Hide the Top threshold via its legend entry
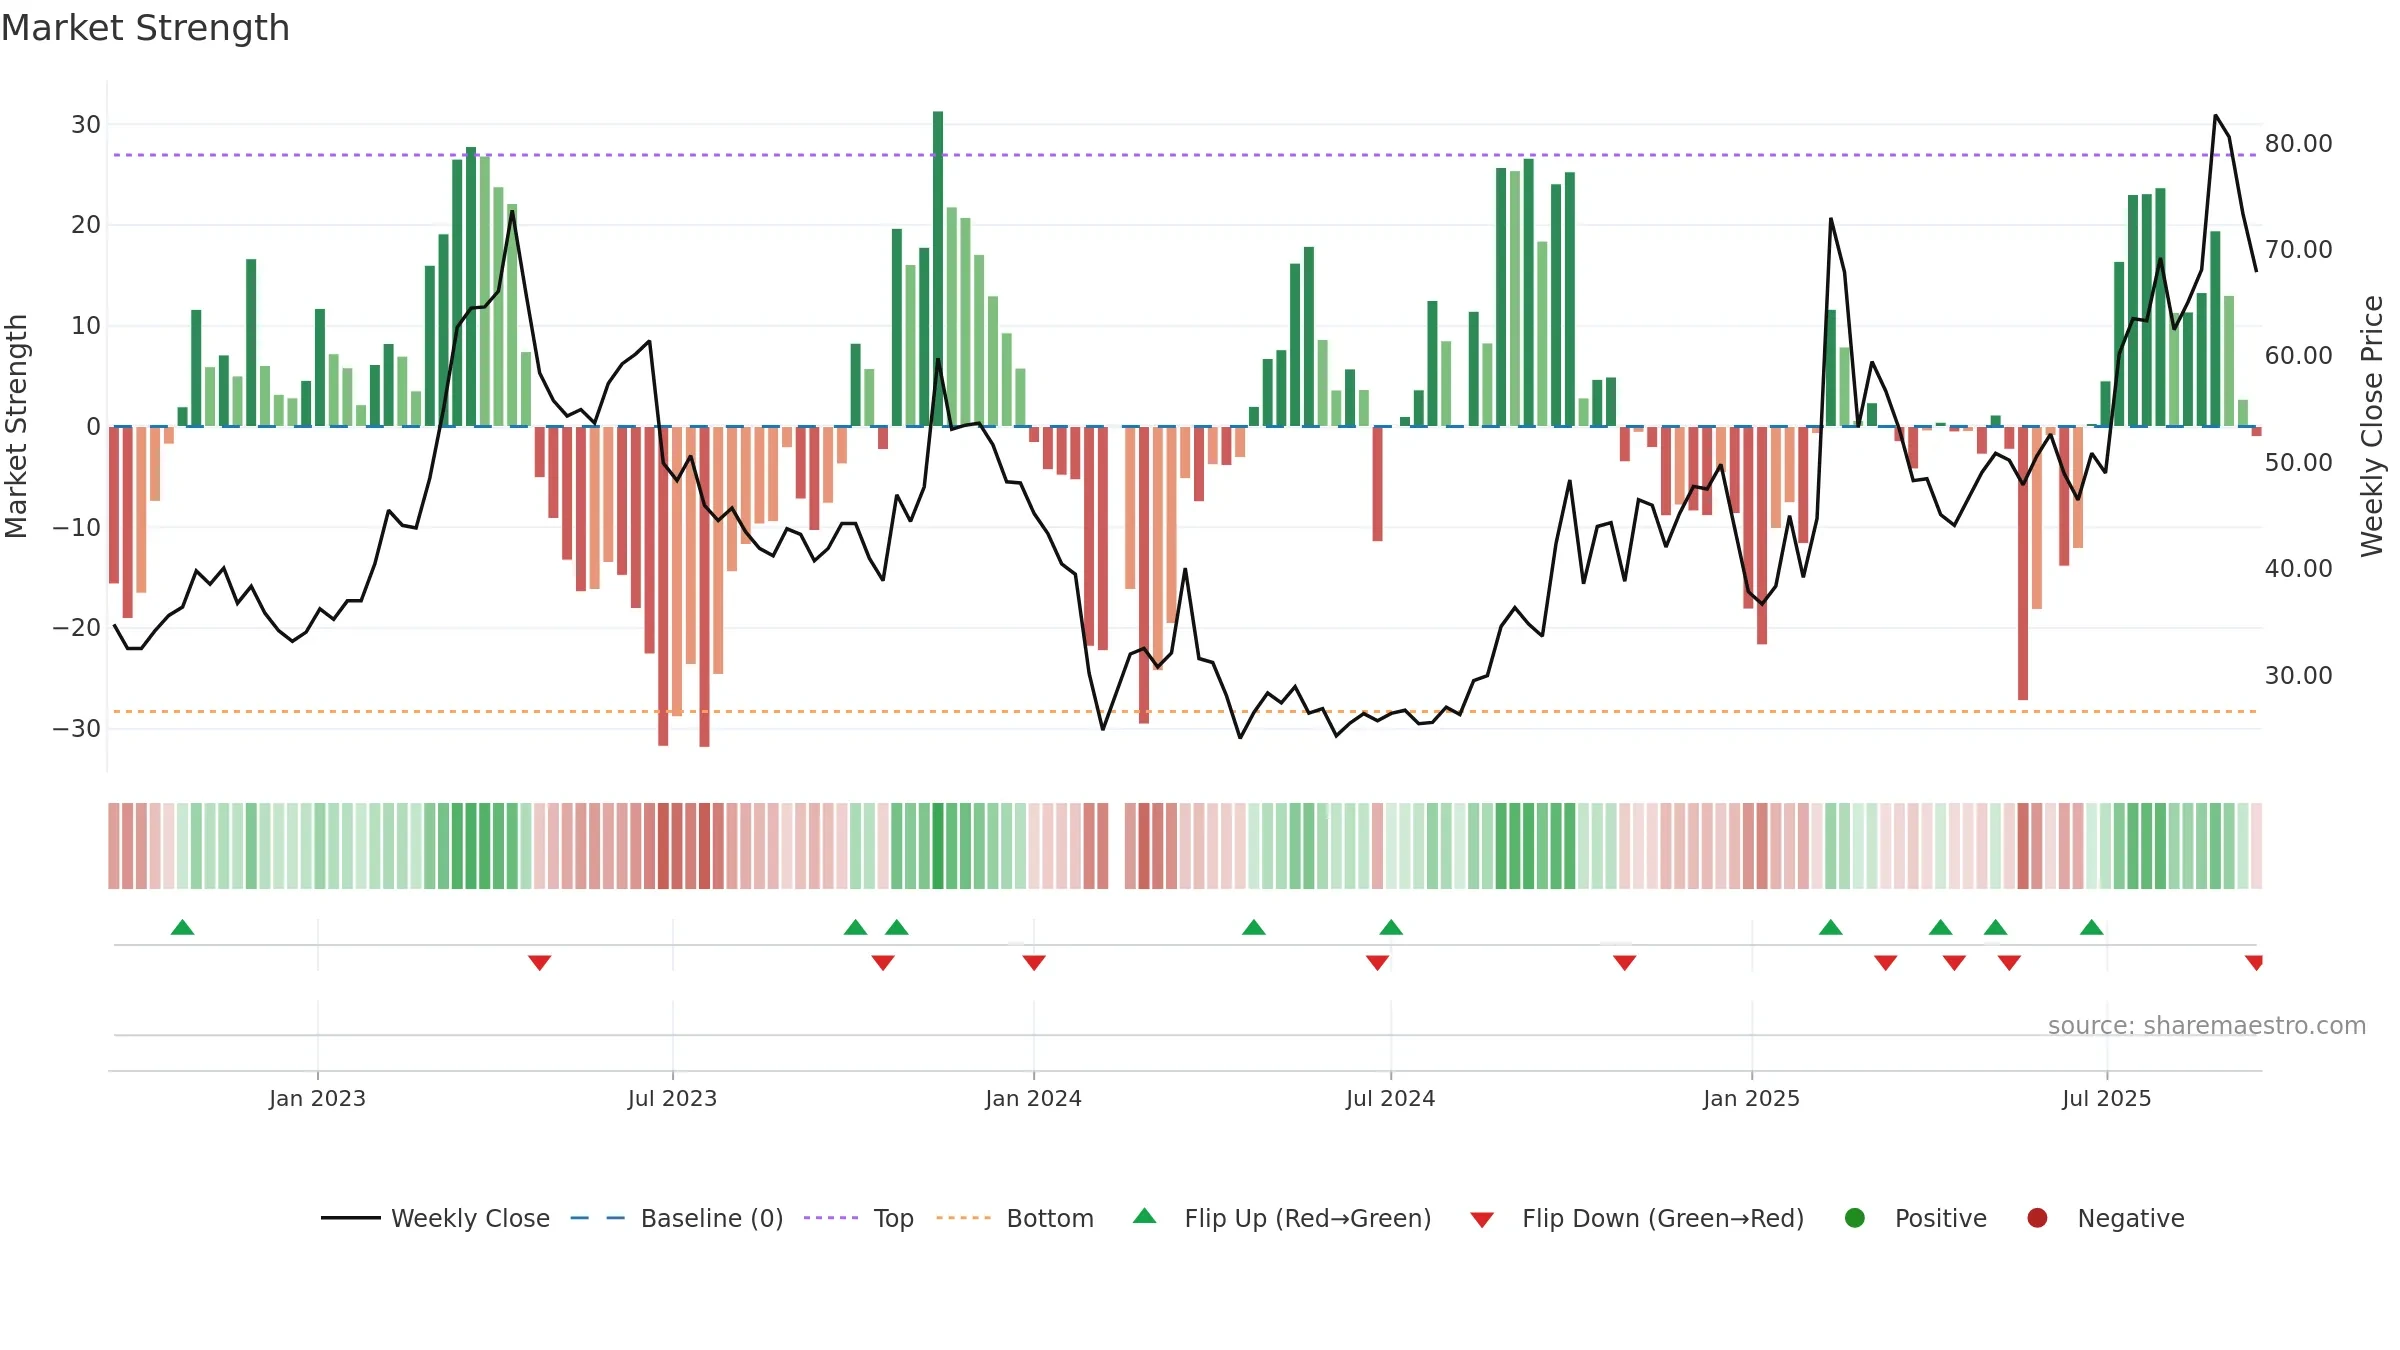Image resolution: width=2400 pixels, height=1350 pixels. [x=859, y=1218]
